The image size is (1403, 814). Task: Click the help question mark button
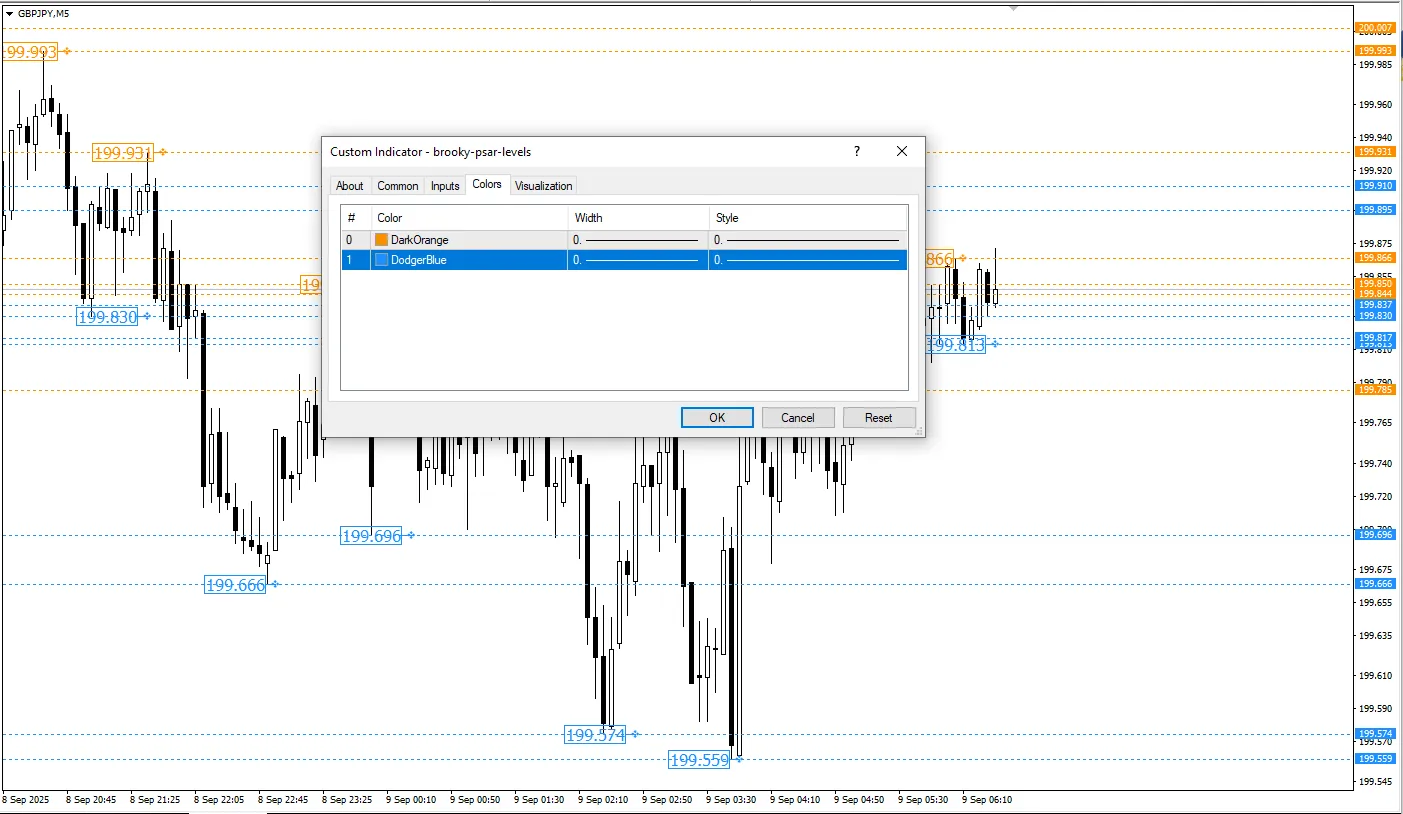[857, 152]
